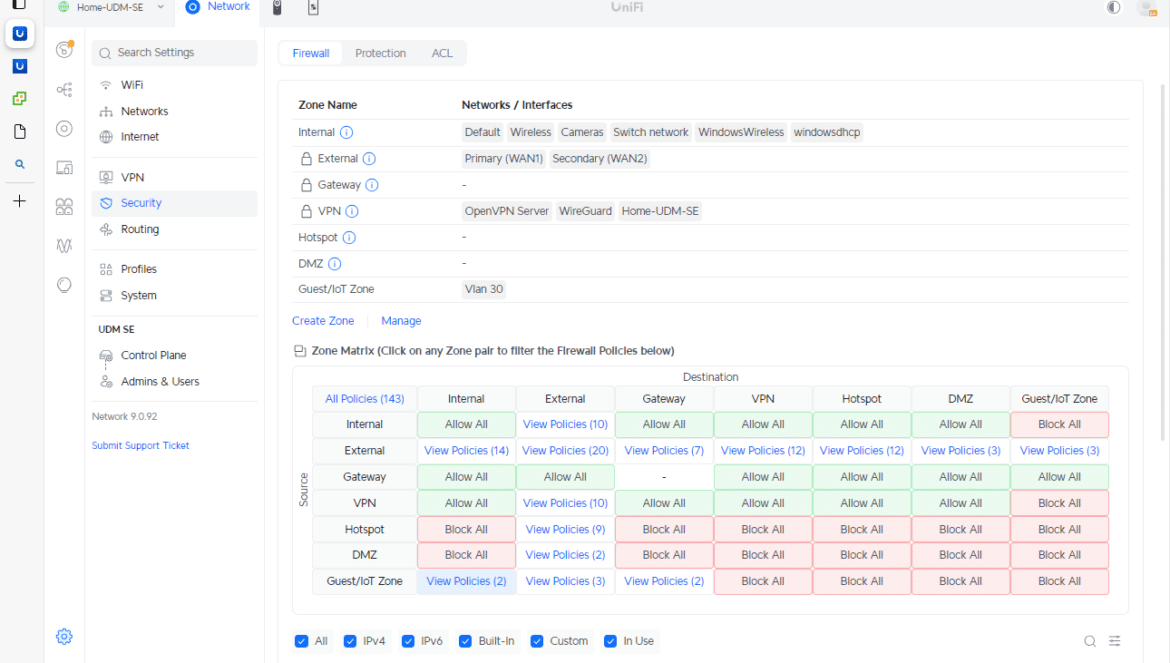1170x663 pixels.
Task: Click the blue magnifier icon in the app column
Action: [20, 164]
